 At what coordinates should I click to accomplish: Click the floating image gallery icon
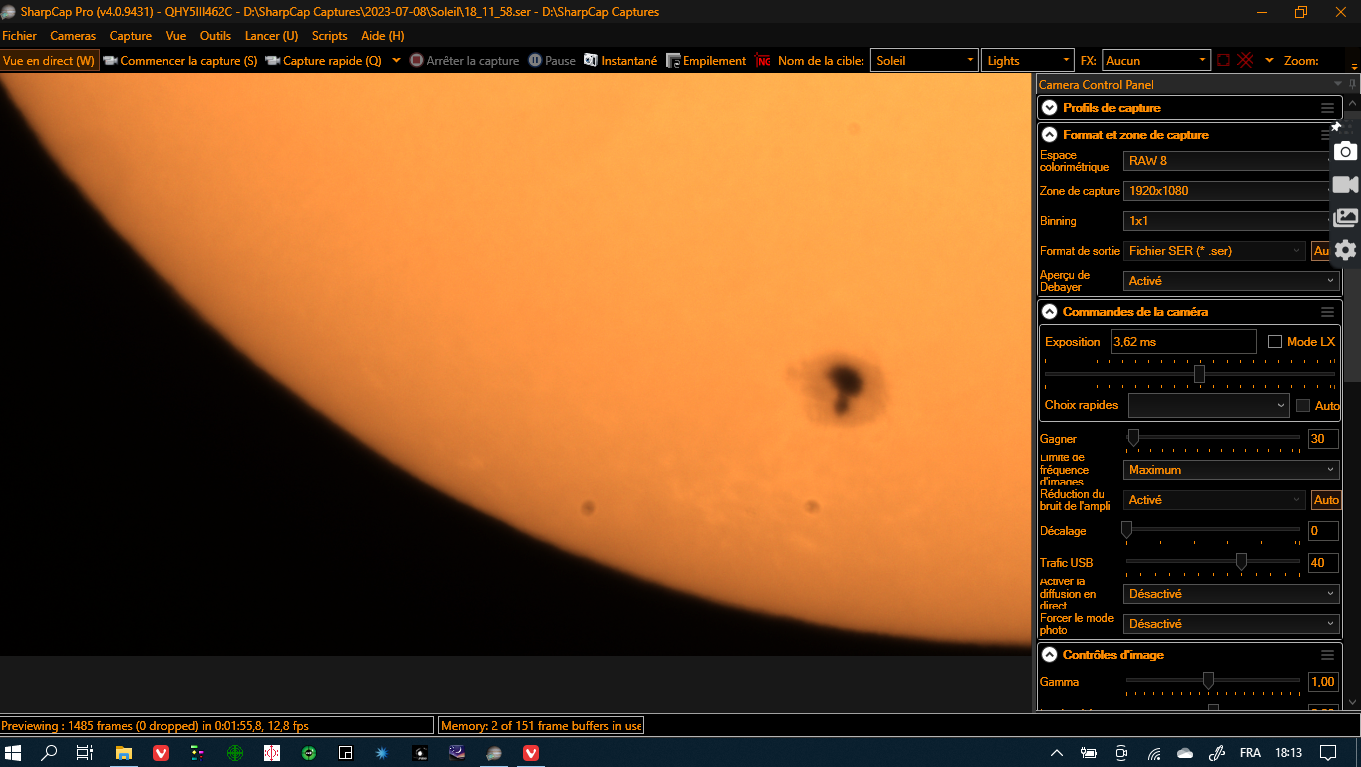(x=1346, y=218)
